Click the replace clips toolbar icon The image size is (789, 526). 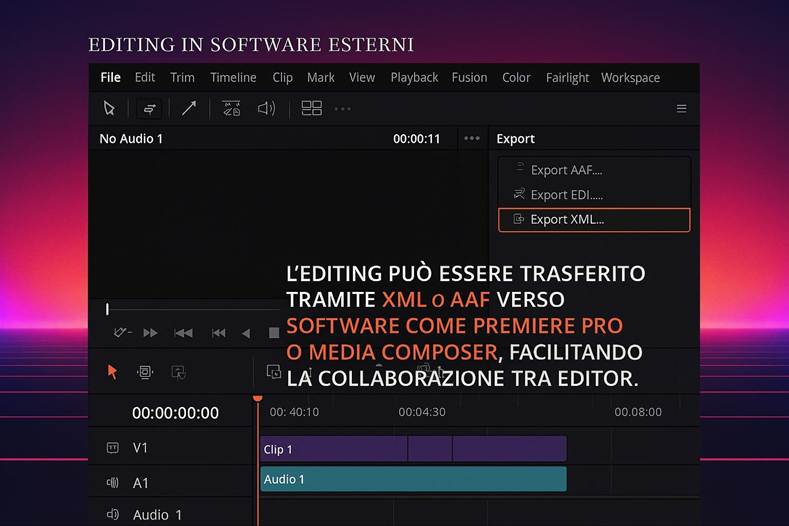click(231, 108)
